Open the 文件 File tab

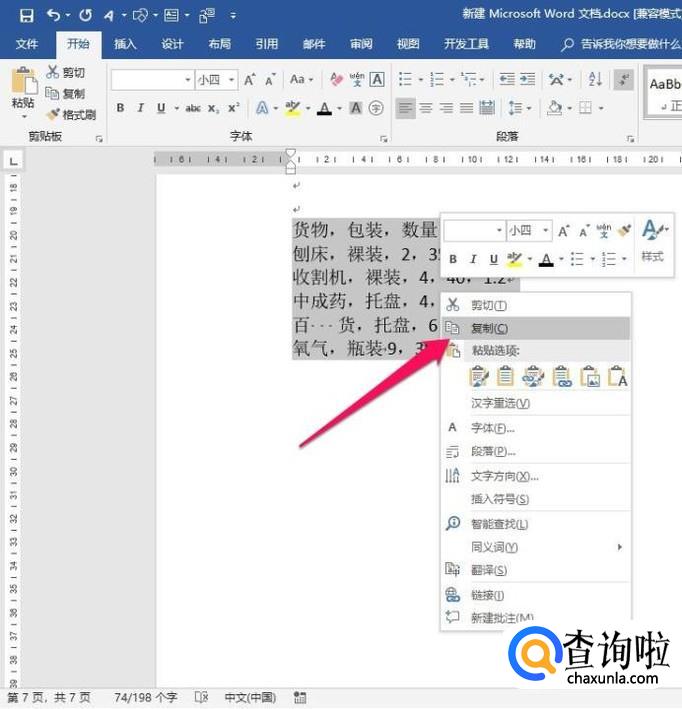(27, 44)
